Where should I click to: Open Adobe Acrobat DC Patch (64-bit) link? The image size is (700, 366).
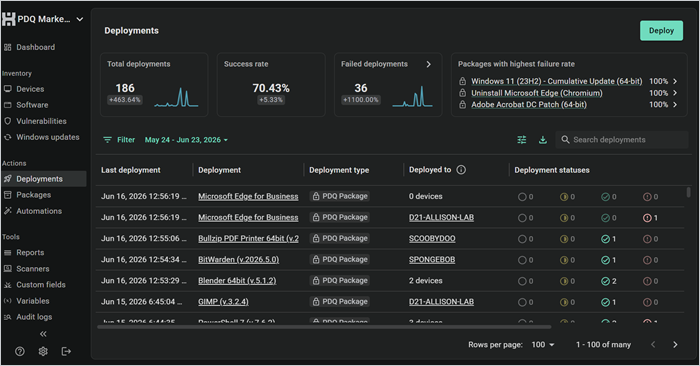click(529, 104)
